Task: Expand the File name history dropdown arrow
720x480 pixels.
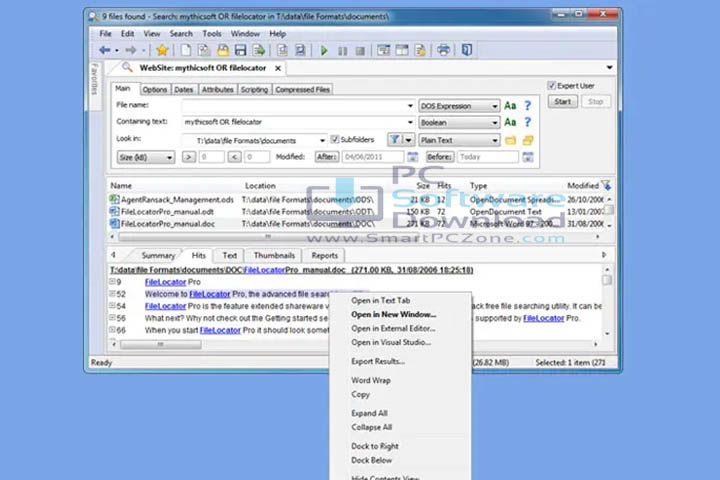Action: coord(410,106)
